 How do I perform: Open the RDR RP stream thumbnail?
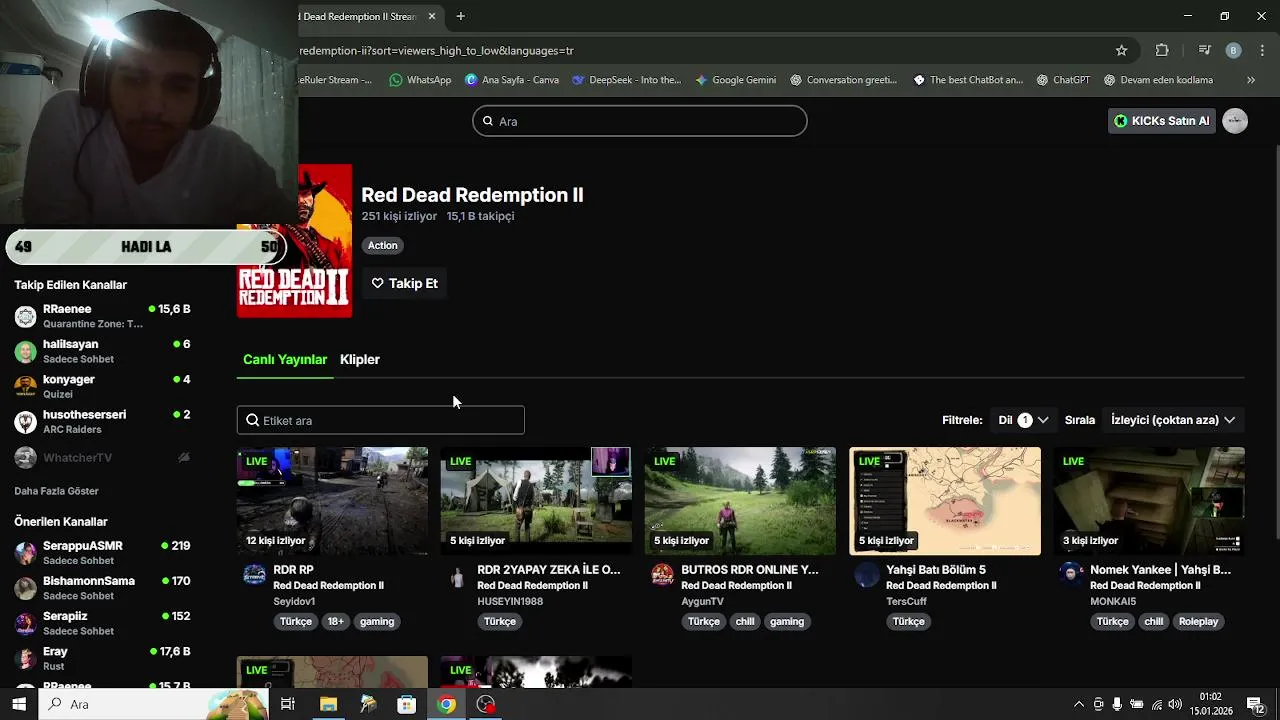click(332, 501)
